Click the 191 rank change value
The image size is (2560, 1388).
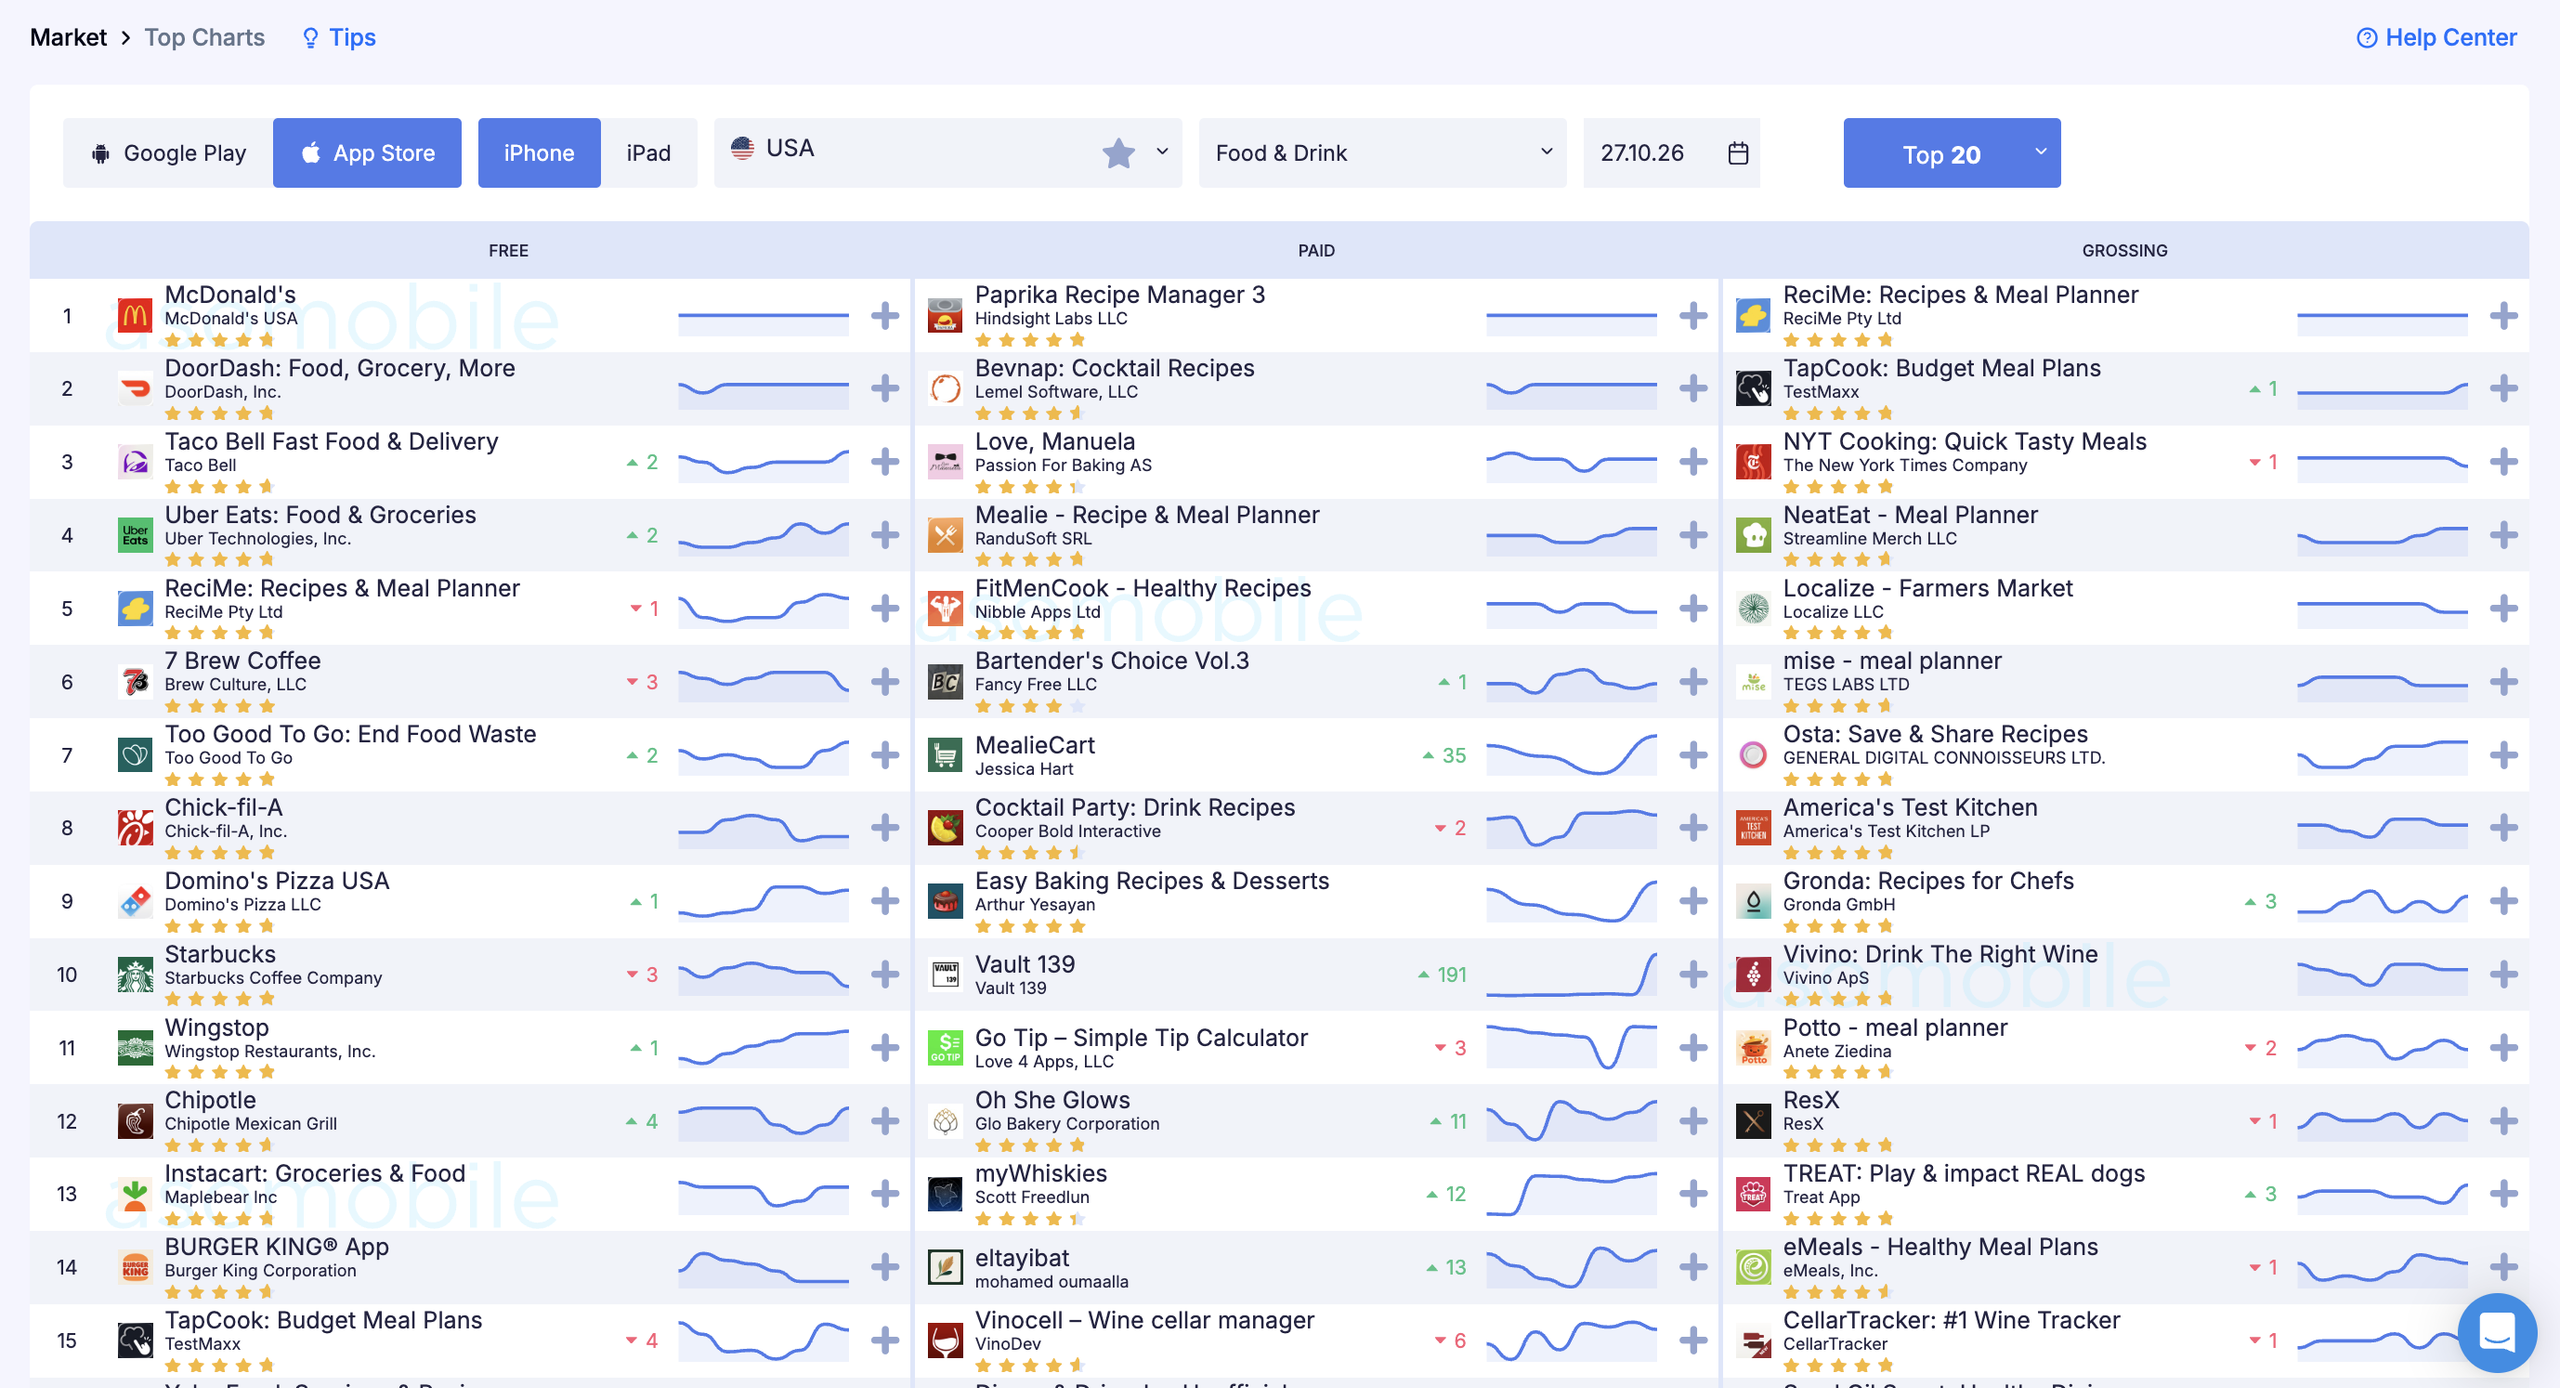click(x=1451, y=974)
